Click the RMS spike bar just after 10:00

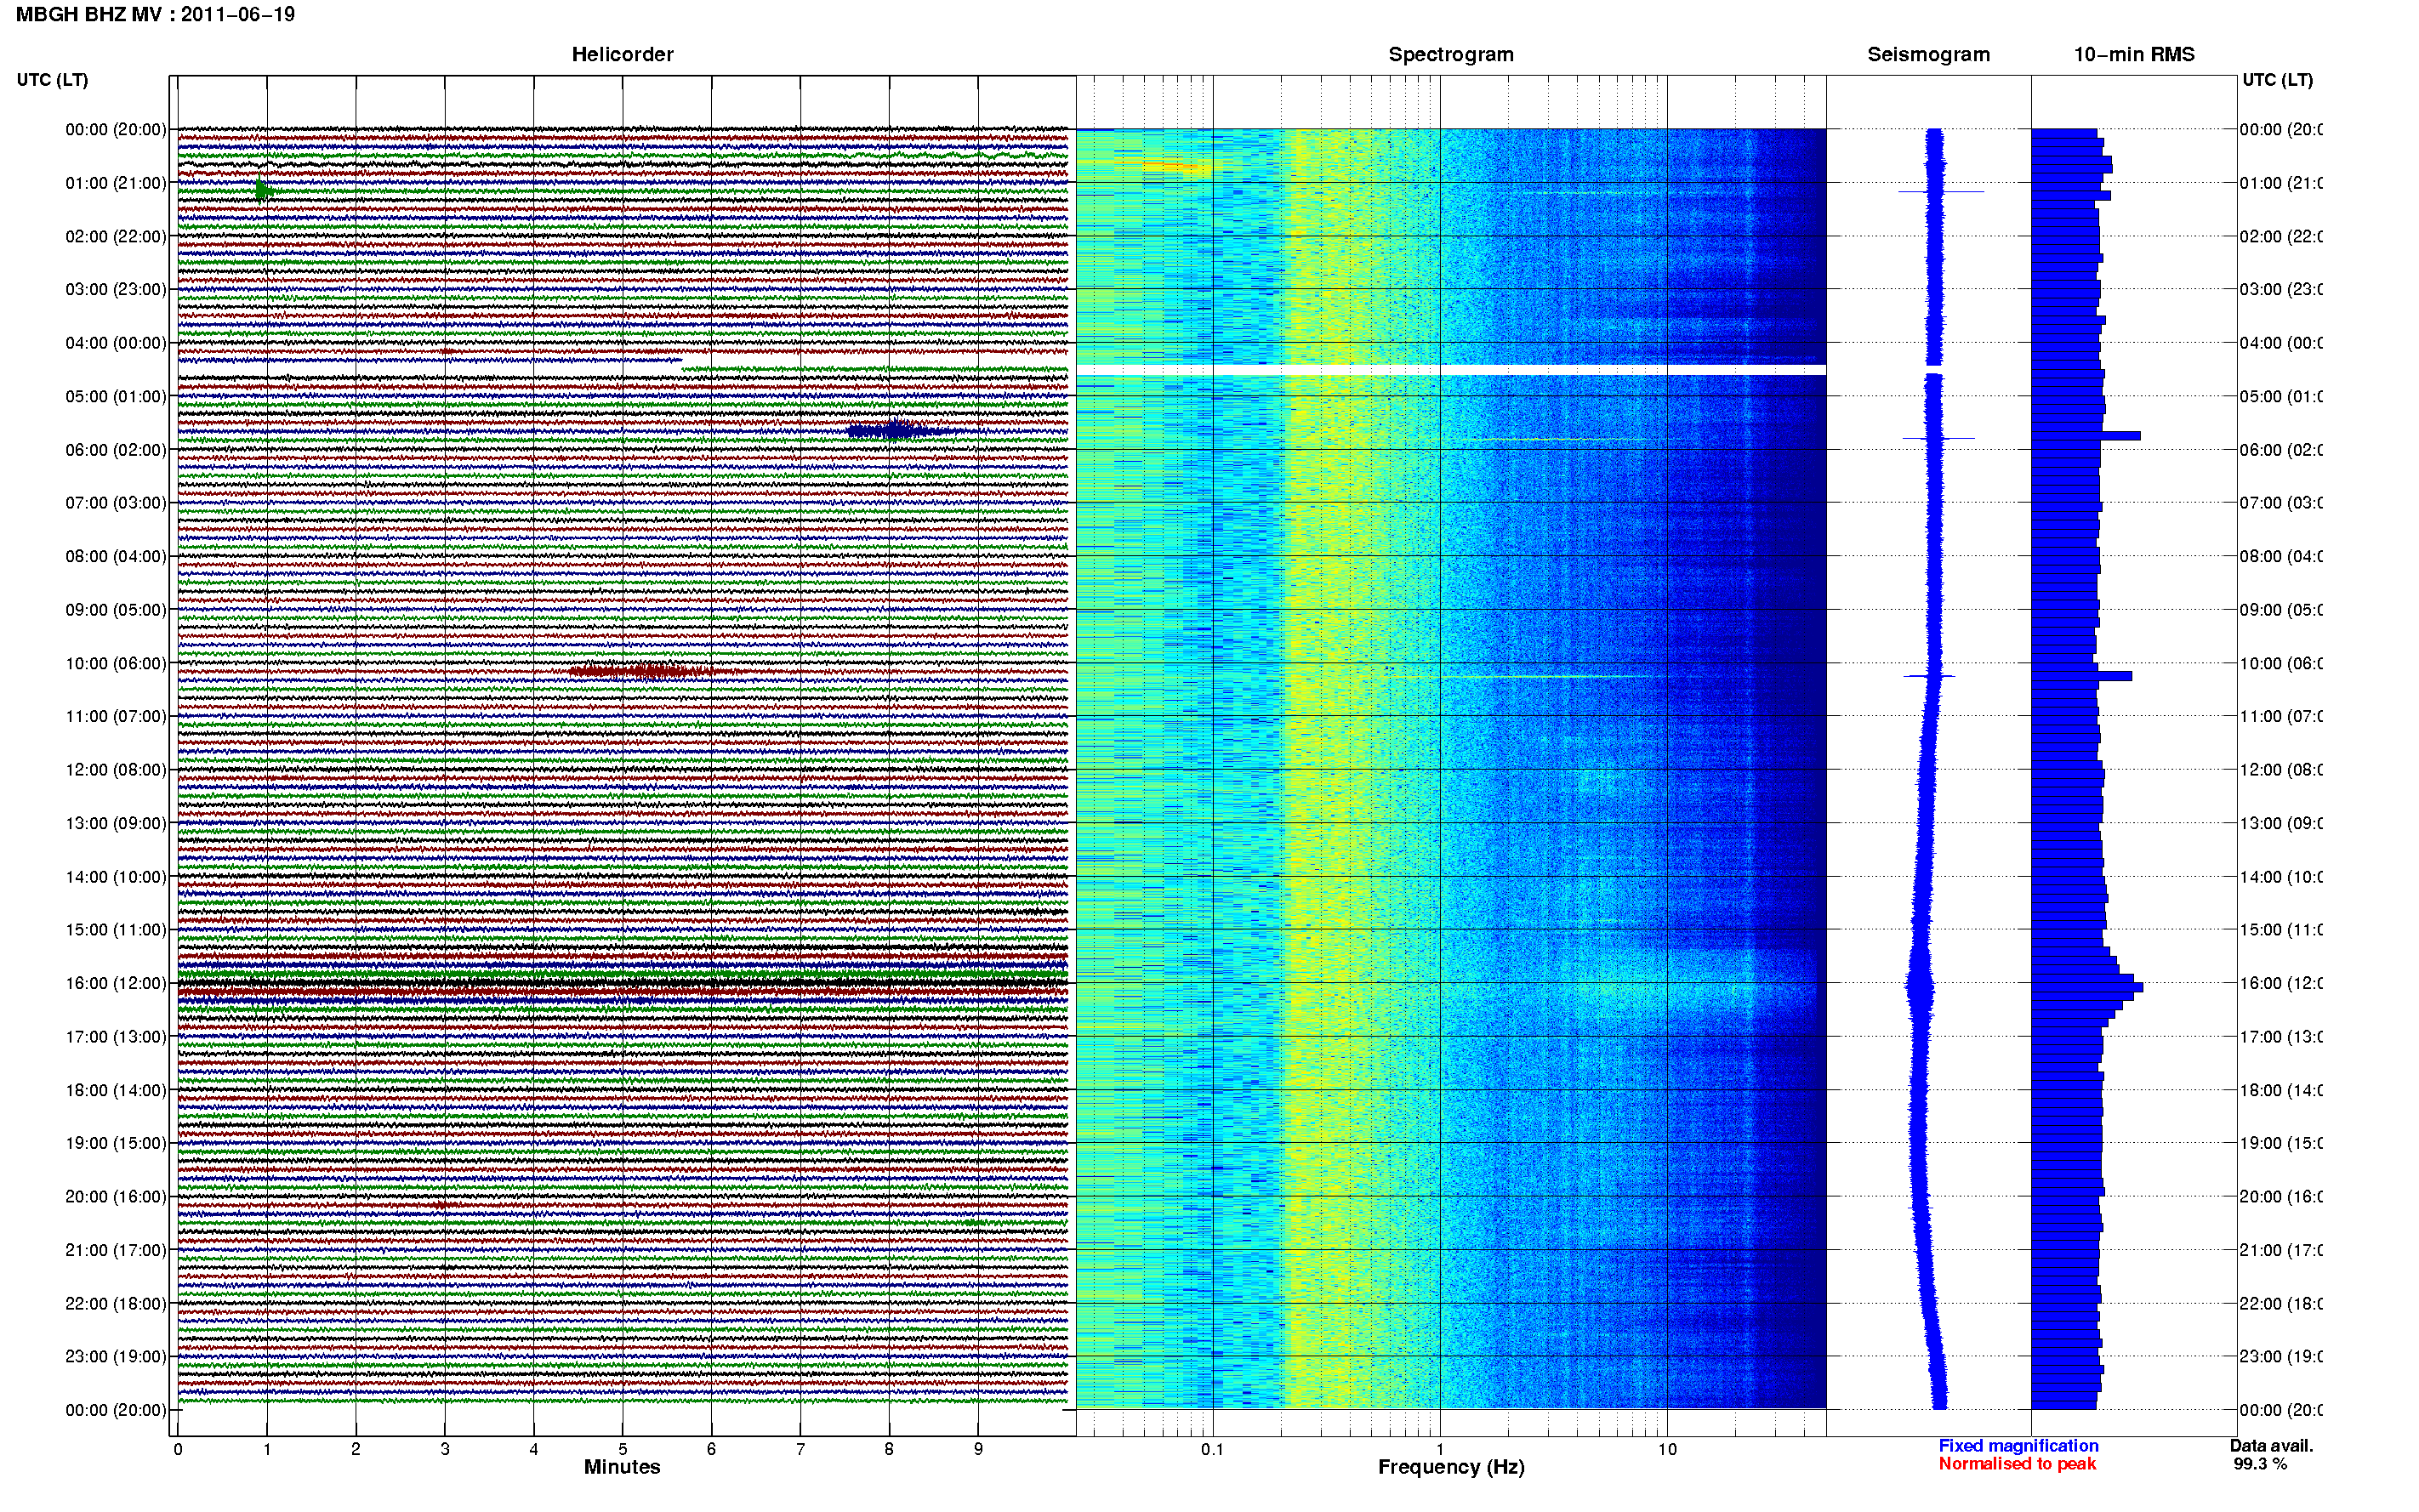pos(2082,676)
